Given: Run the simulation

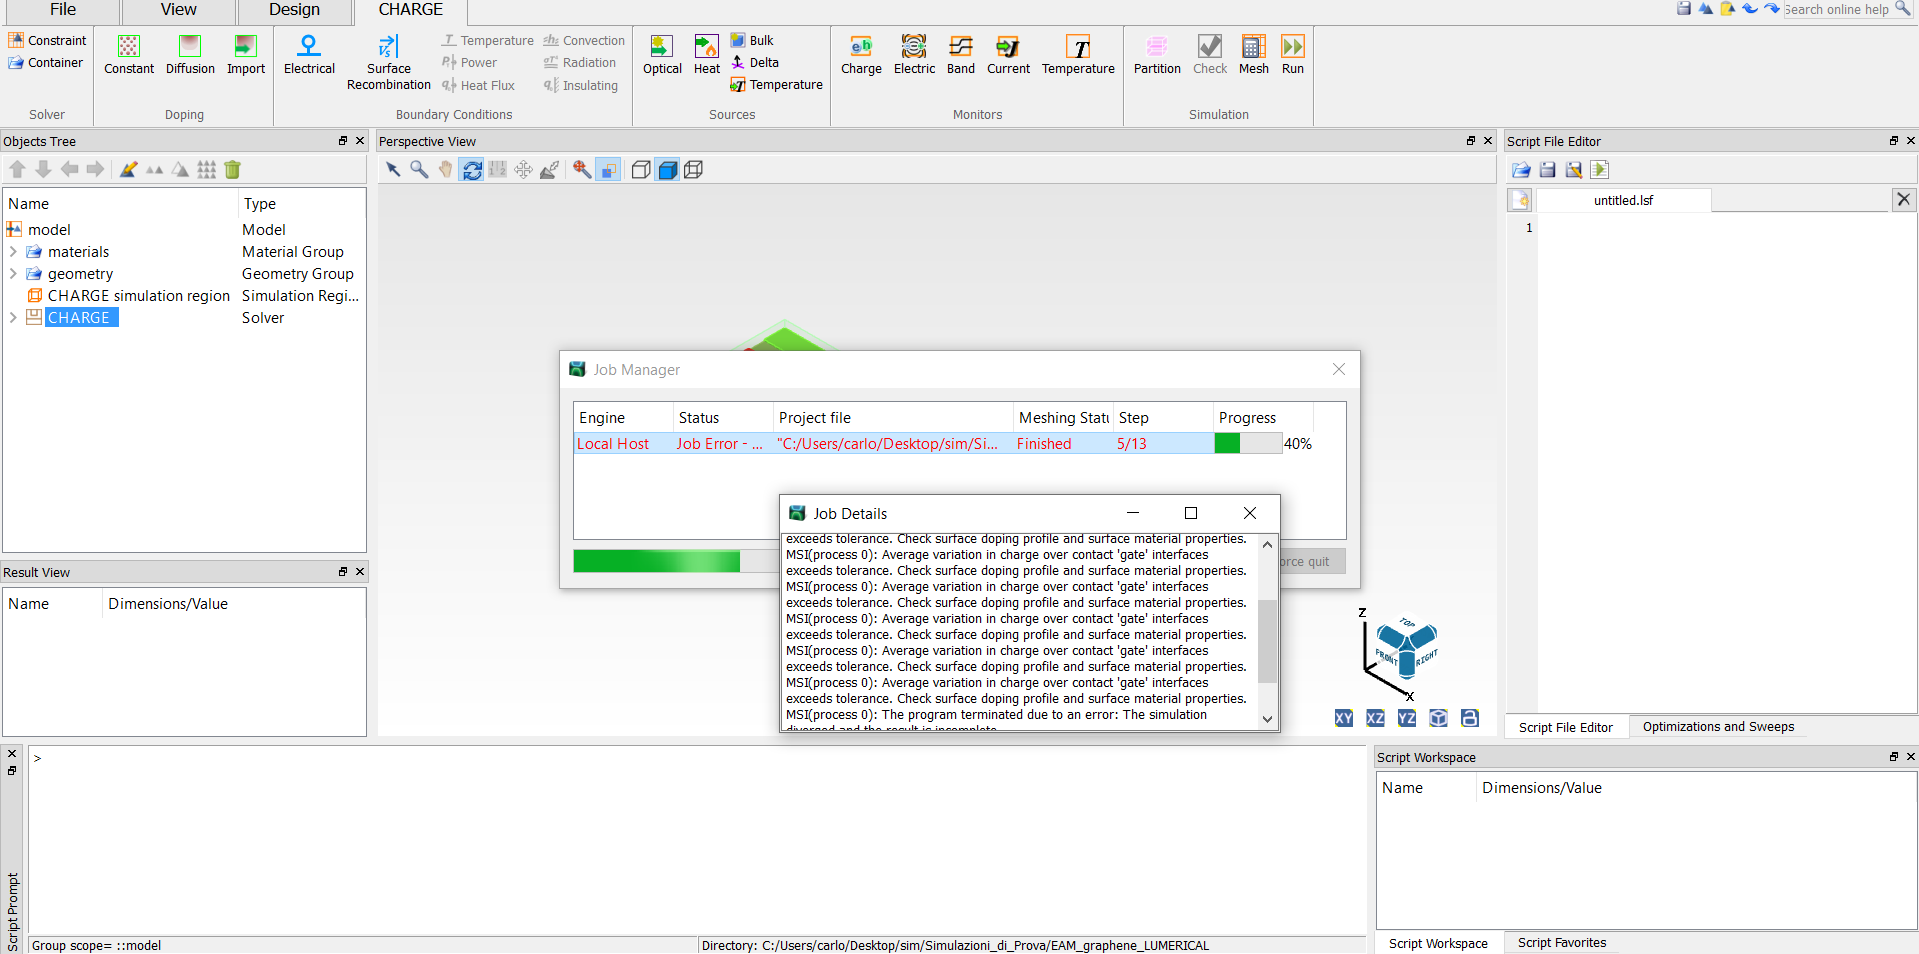Looking at the screenshot, I should (x=1293, y=54).
